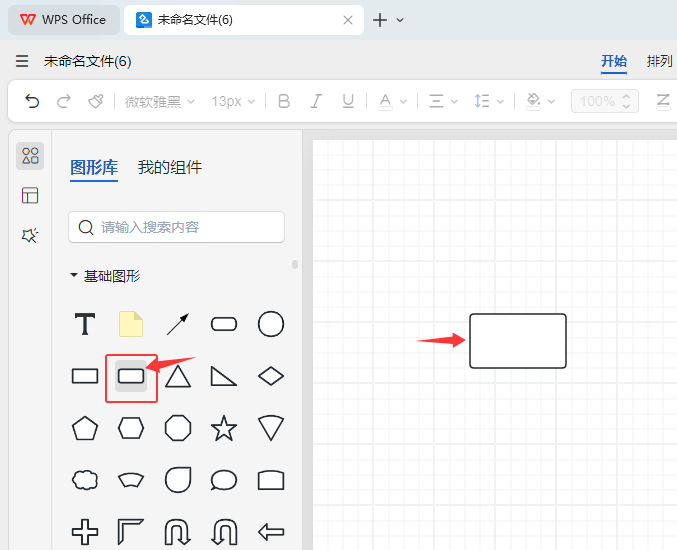Click the fill bucket color button
677x550 pixels.
click(534, 101)
